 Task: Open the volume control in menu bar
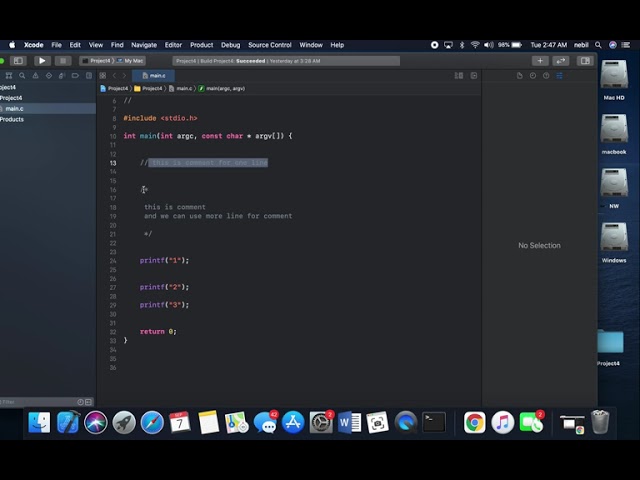[x=489, y=45]
